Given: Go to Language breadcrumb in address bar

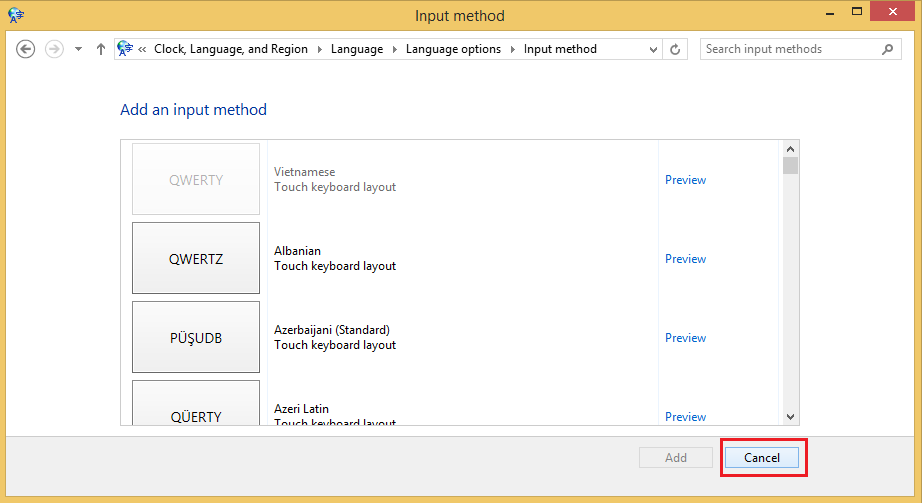Looking at the screenshot, I should (356, 49).
